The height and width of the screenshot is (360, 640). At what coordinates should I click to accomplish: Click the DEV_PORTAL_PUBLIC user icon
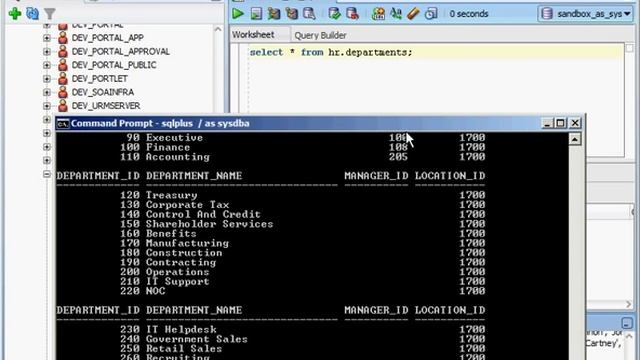(62, 65)
